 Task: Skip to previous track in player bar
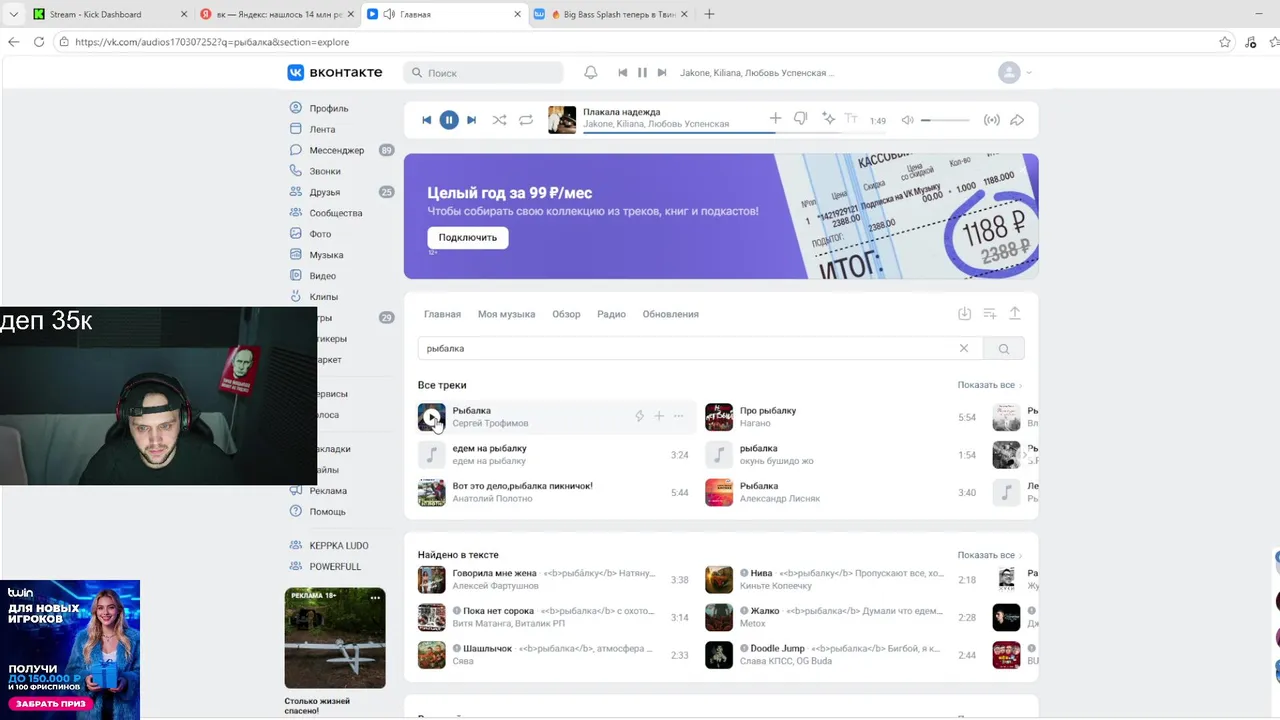click(x=426, y=120)
